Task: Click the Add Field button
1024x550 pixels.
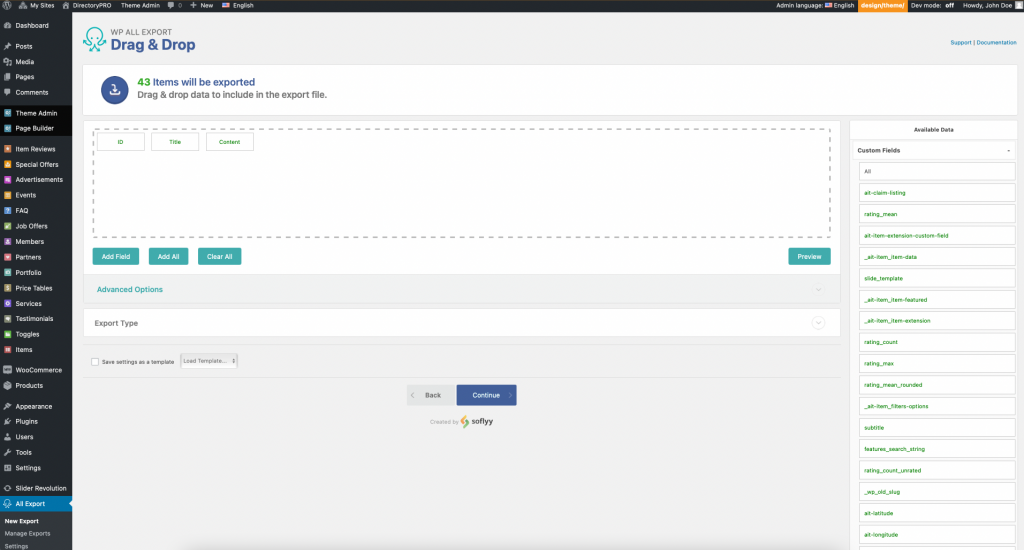Action: (116, 256)
